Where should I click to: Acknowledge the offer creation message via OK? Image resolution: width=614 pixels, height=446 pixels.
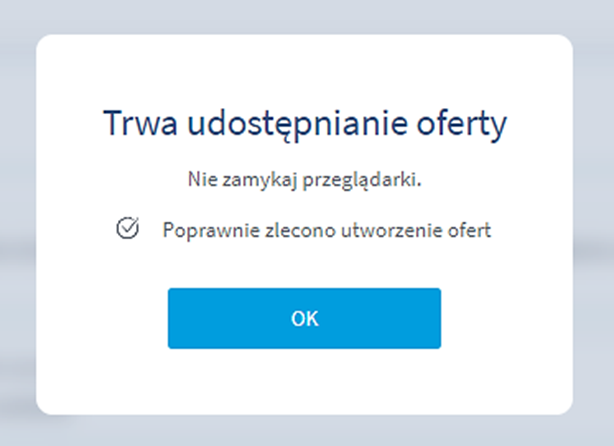click(304, 318)
